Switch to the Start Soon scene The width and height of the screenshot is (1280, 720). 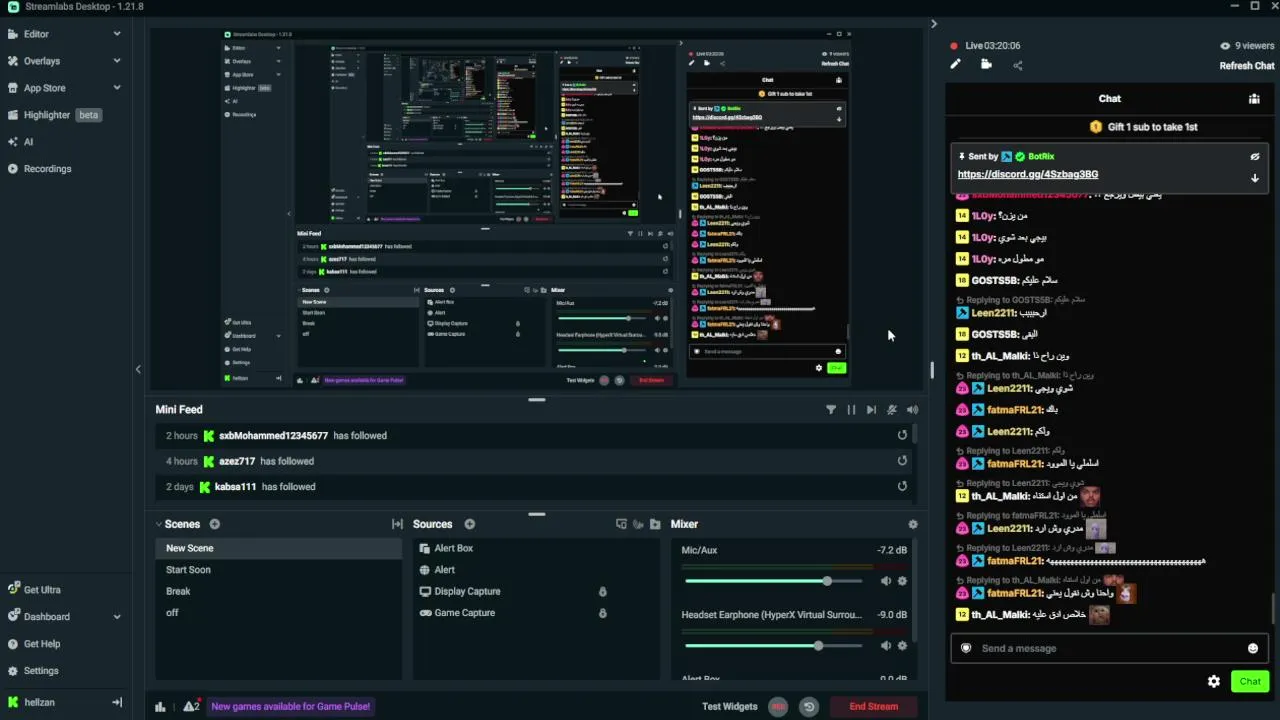[x=279, y=570]
